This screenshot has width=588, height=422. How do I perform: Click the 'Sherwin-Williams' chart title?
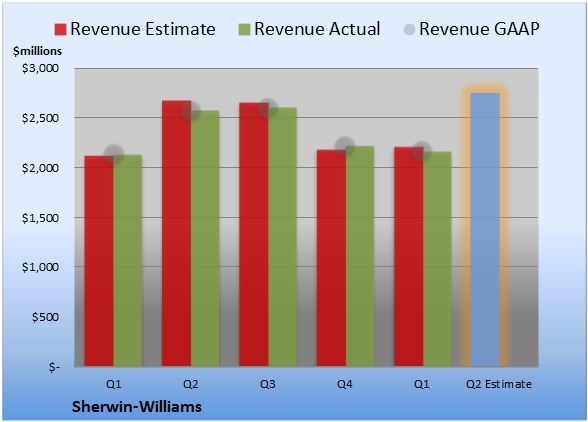click(x=137, y=407)
